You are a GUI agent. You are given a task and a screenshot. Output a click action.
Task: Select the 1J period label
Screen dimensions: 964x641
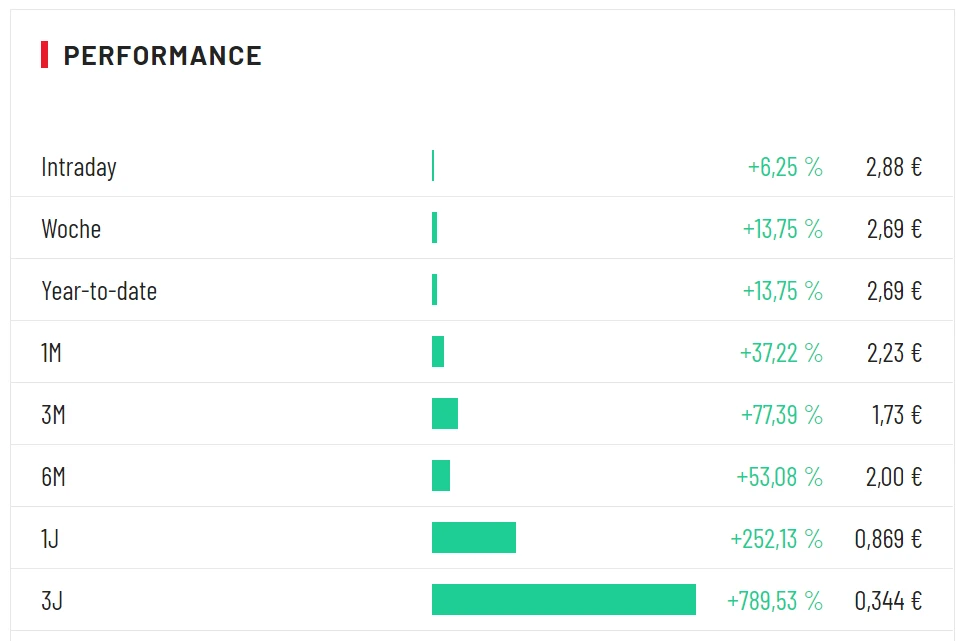50,539
